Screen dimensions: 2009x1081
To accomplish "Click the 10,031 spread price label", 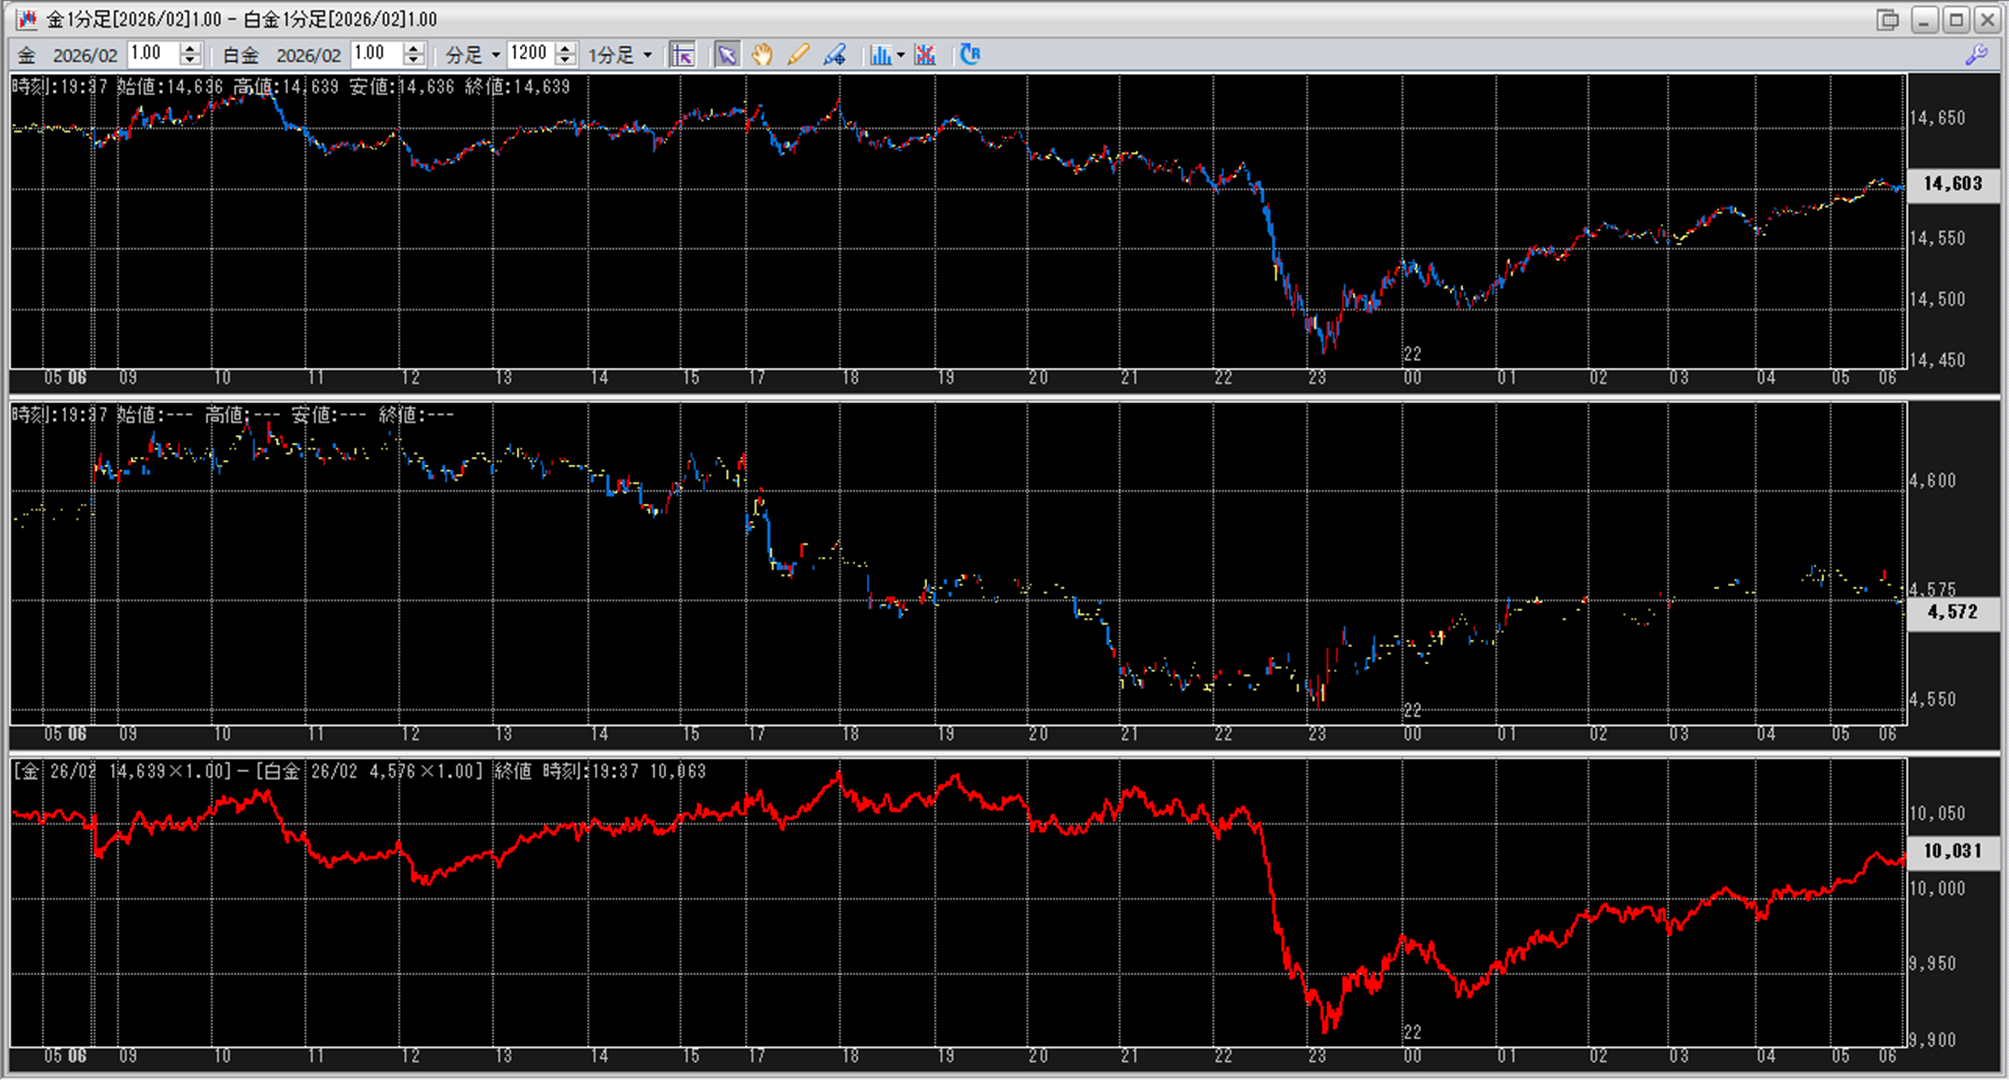I will 1952,851.
